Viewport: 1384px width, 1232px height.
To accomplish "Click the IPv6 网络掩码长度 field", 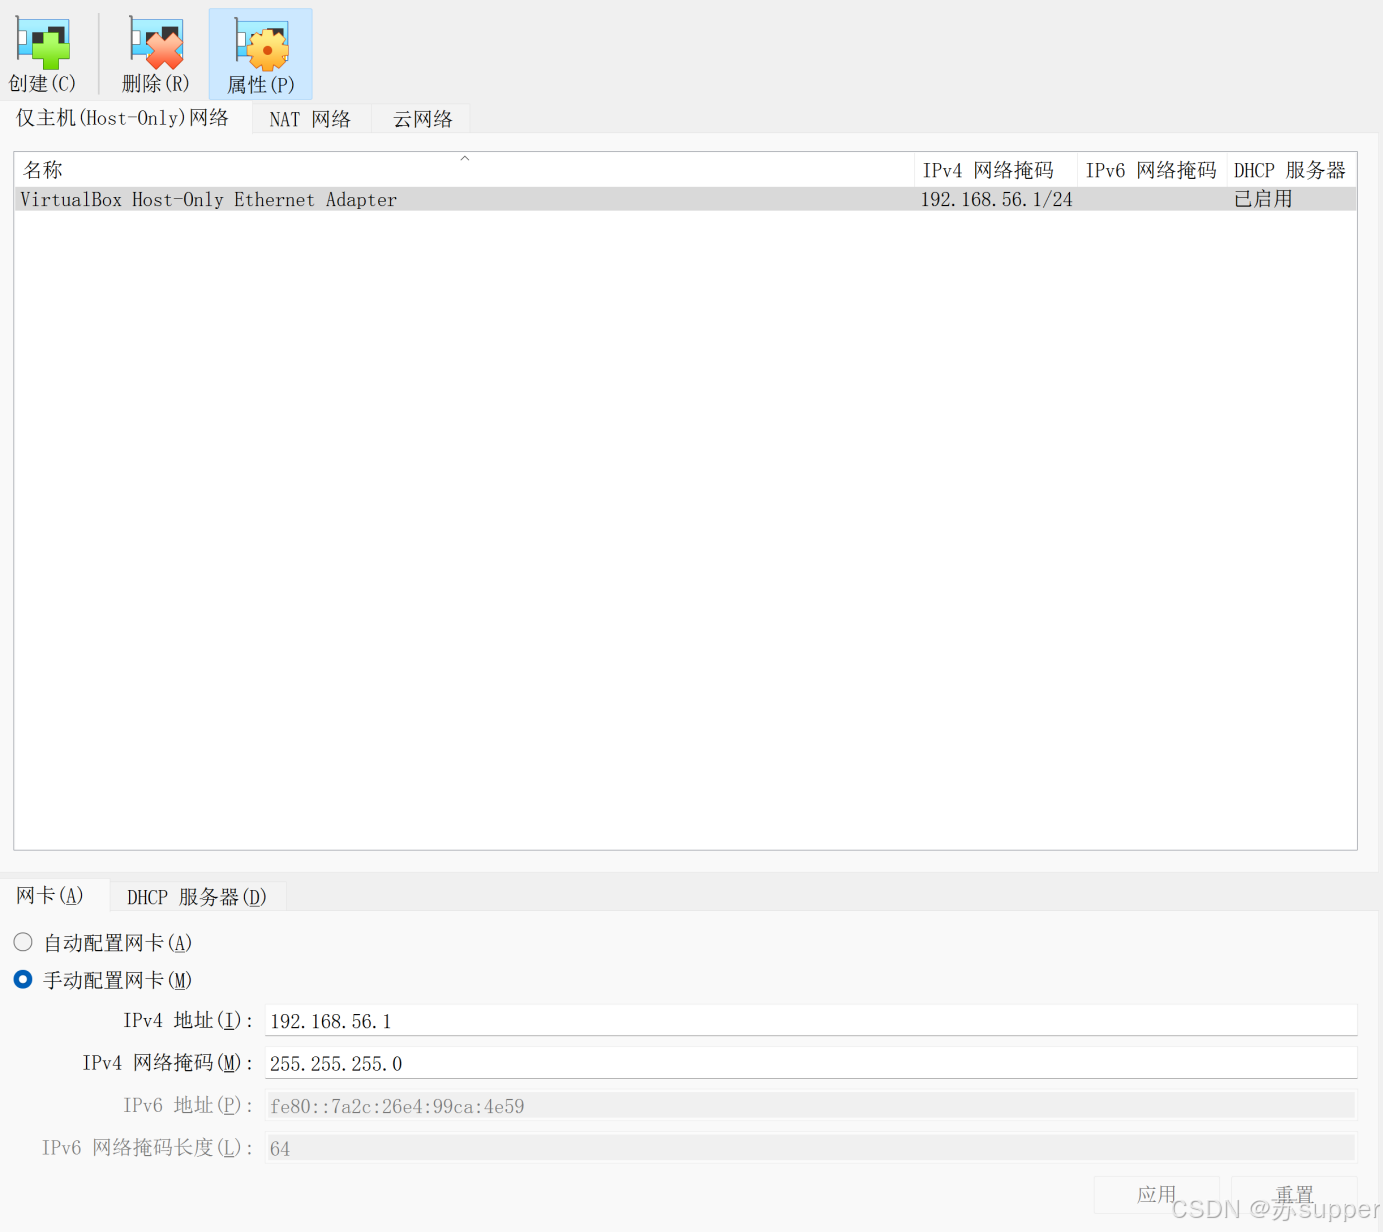I will point(811,1148).
